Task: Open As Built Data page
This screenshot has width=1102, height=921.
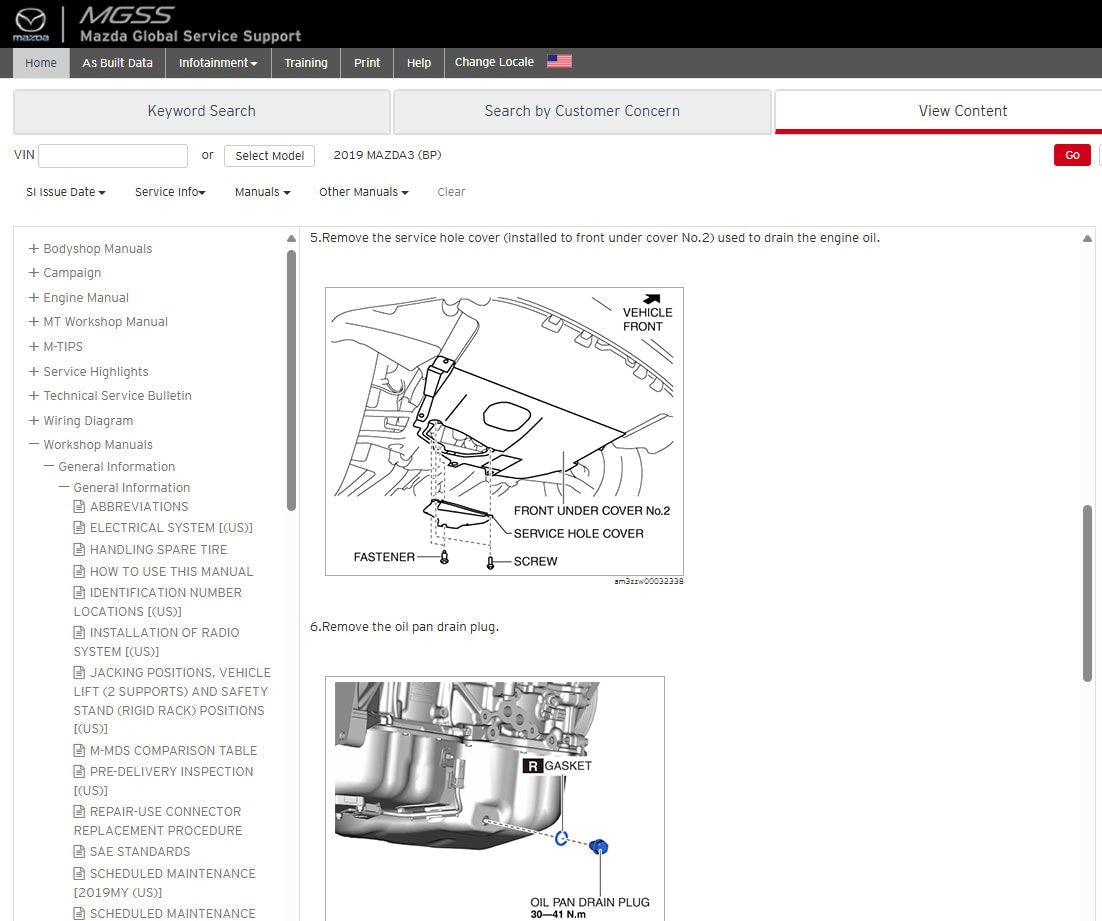Action: pyautogui.click(x=117, y=63)
